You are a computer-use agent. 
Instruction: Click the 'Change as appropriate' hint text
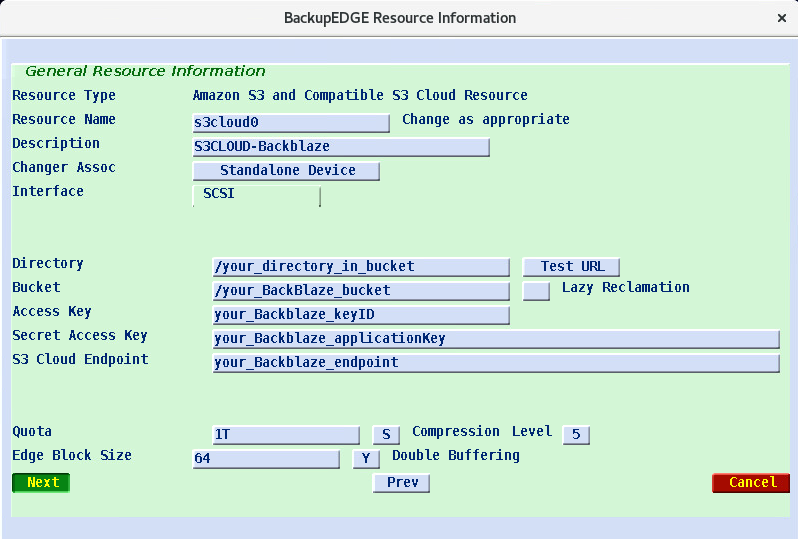point(486,120)
